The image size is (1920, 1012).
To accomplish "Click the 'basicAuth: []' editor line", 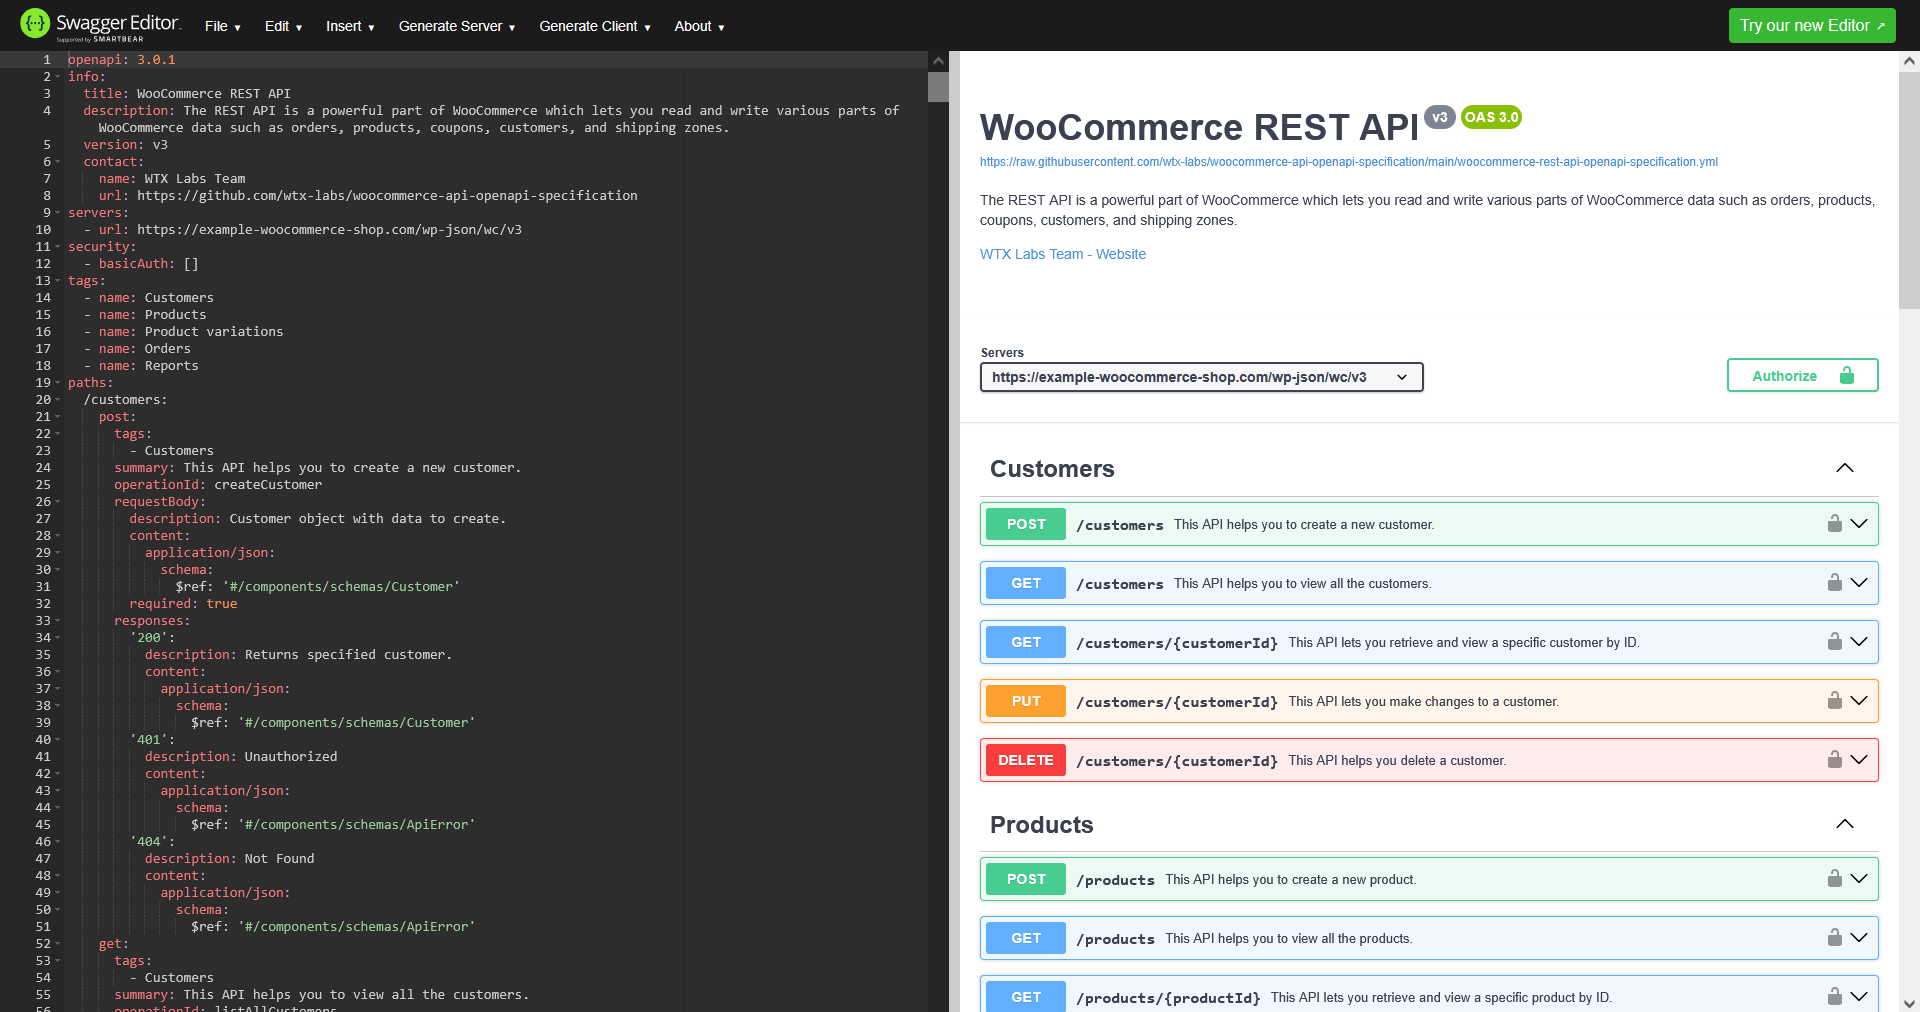I will pyautogui.click(x=141, y=264).
